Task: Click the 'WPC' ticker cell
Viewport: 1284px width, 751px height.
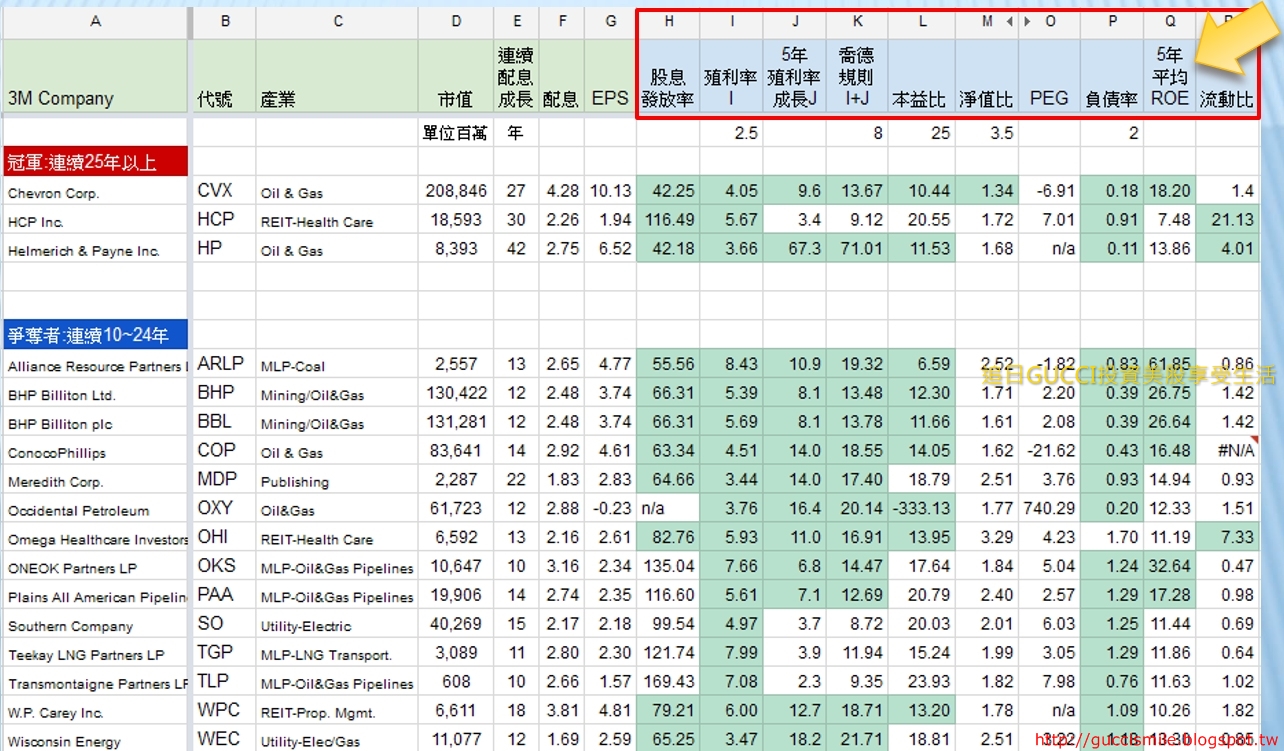Action: point(224,711)
